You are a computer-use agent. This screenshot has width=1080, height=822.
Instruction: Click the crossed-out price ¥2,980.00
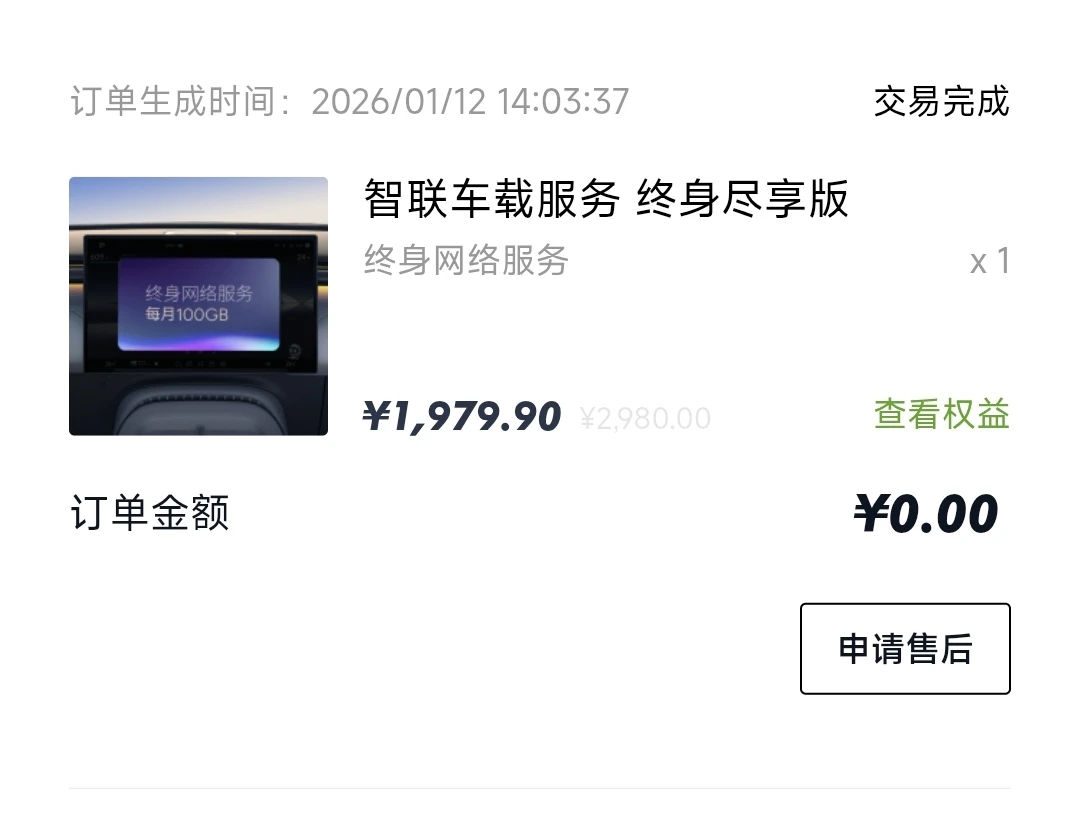(645, 418)
